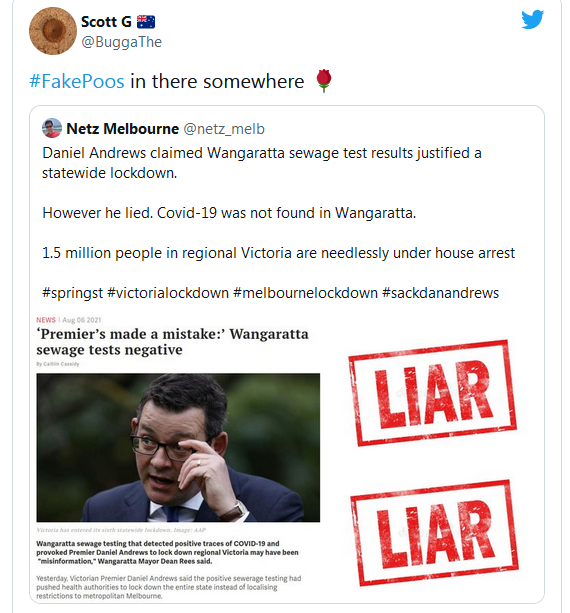Click the quoted tweet text about Wangaratta

point(278,222)
